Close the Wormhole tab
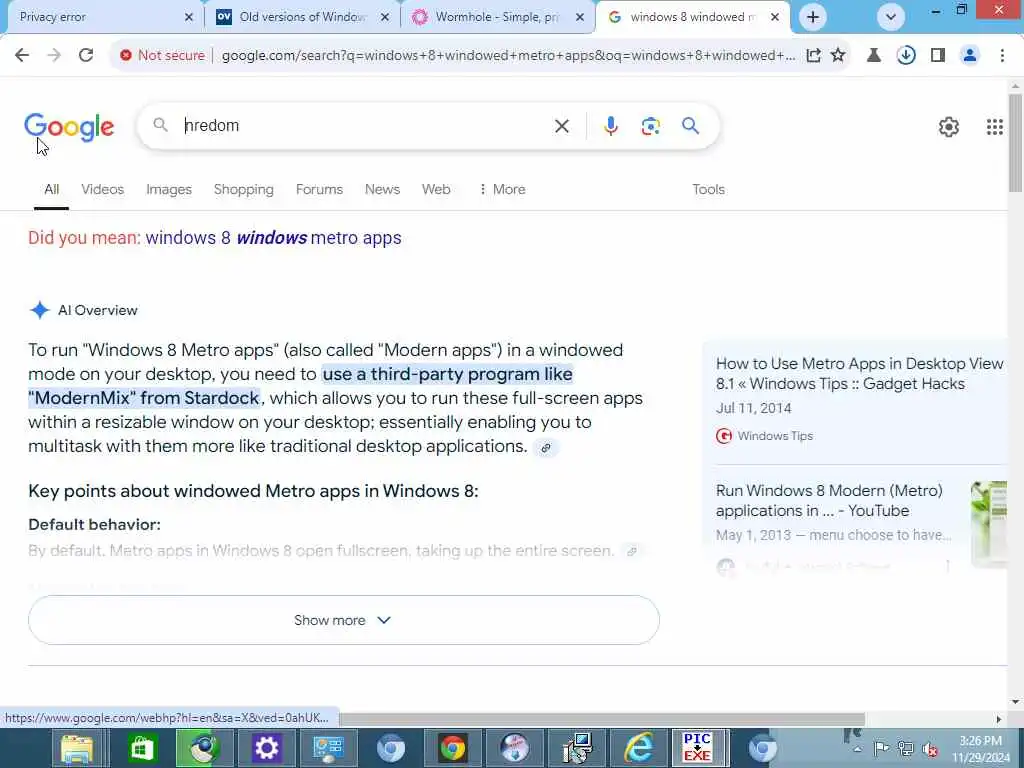 tap(579, 17)
